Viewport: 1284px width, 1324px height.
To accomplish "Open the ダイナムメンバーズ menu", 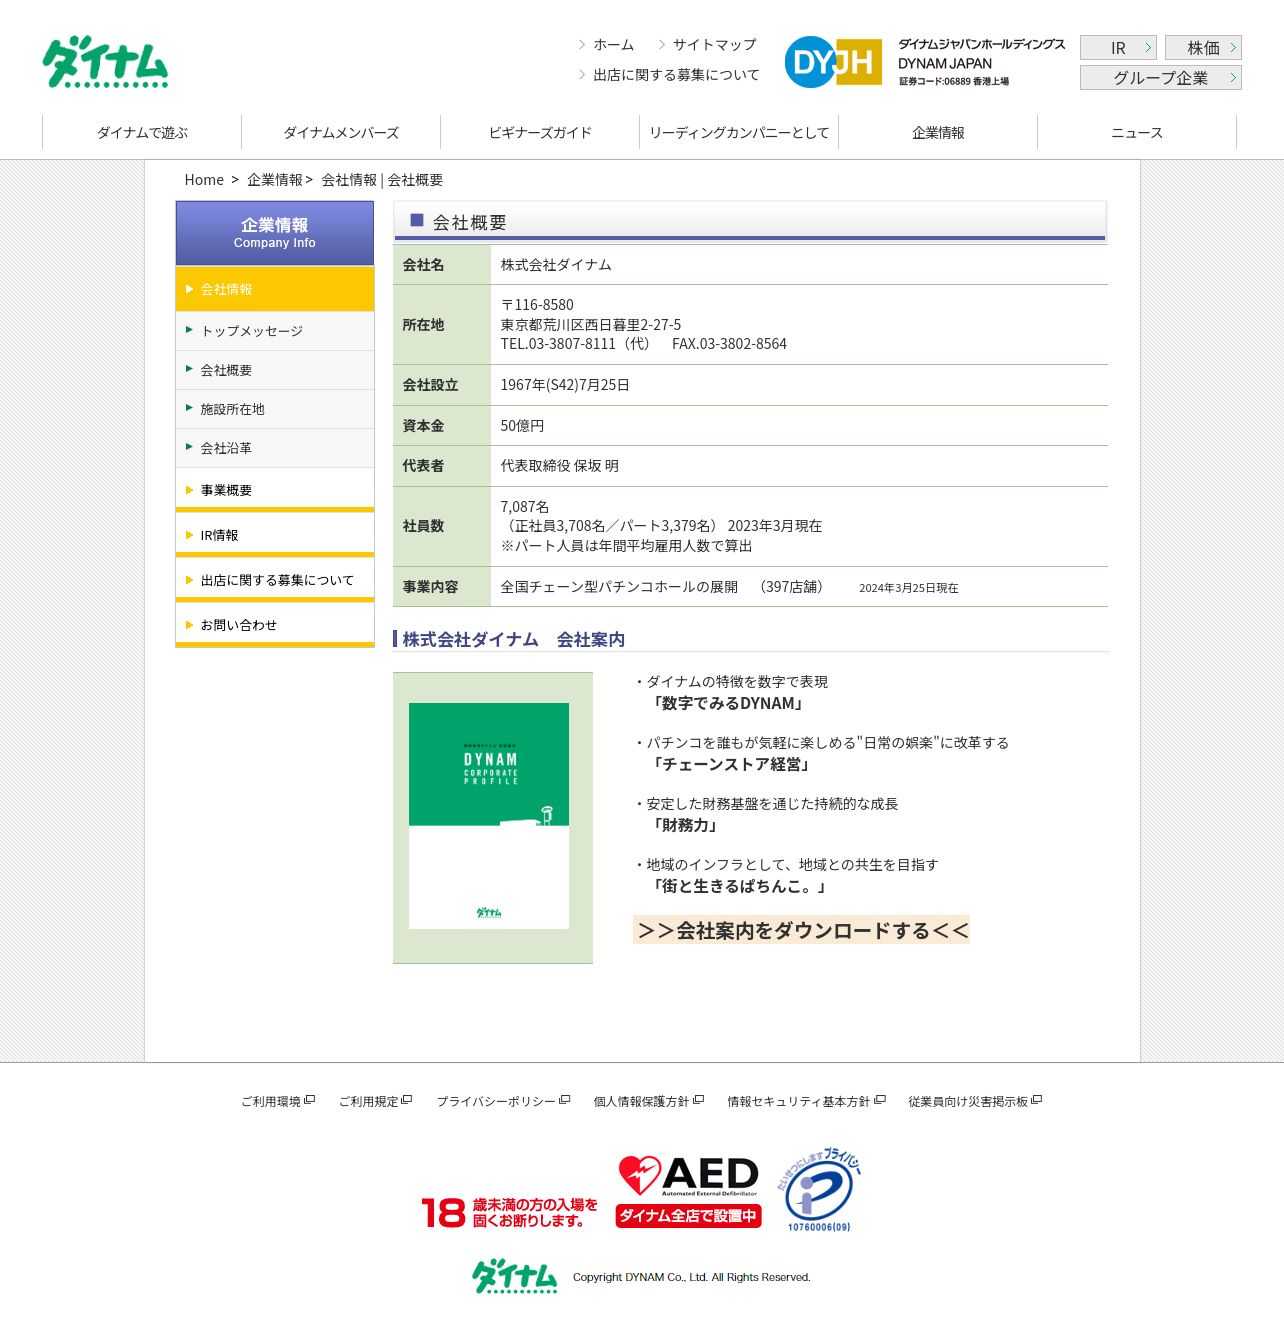I will click(x=341, y=132).
